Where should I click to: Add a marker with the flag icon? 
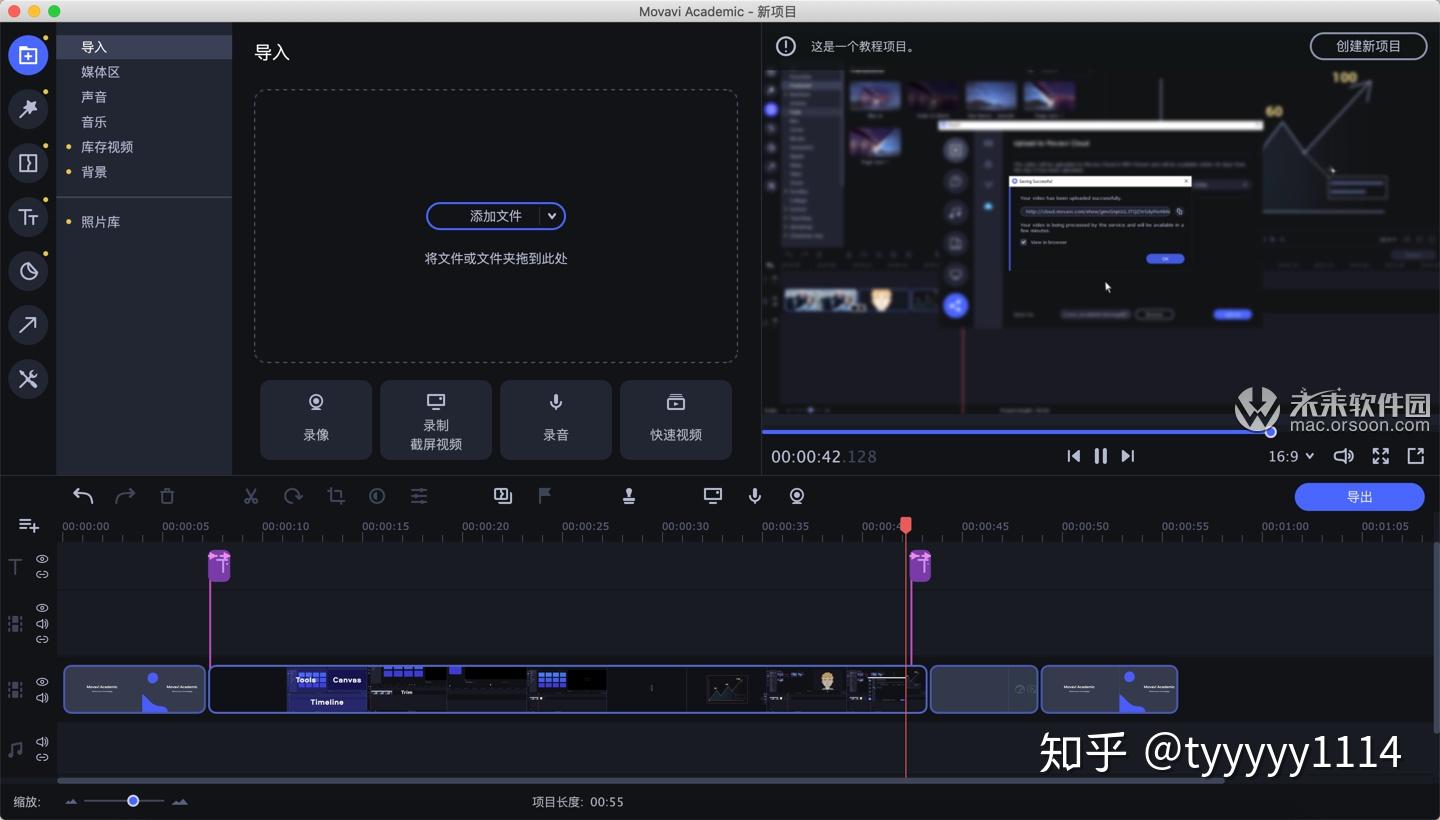(x=545, y=495)
